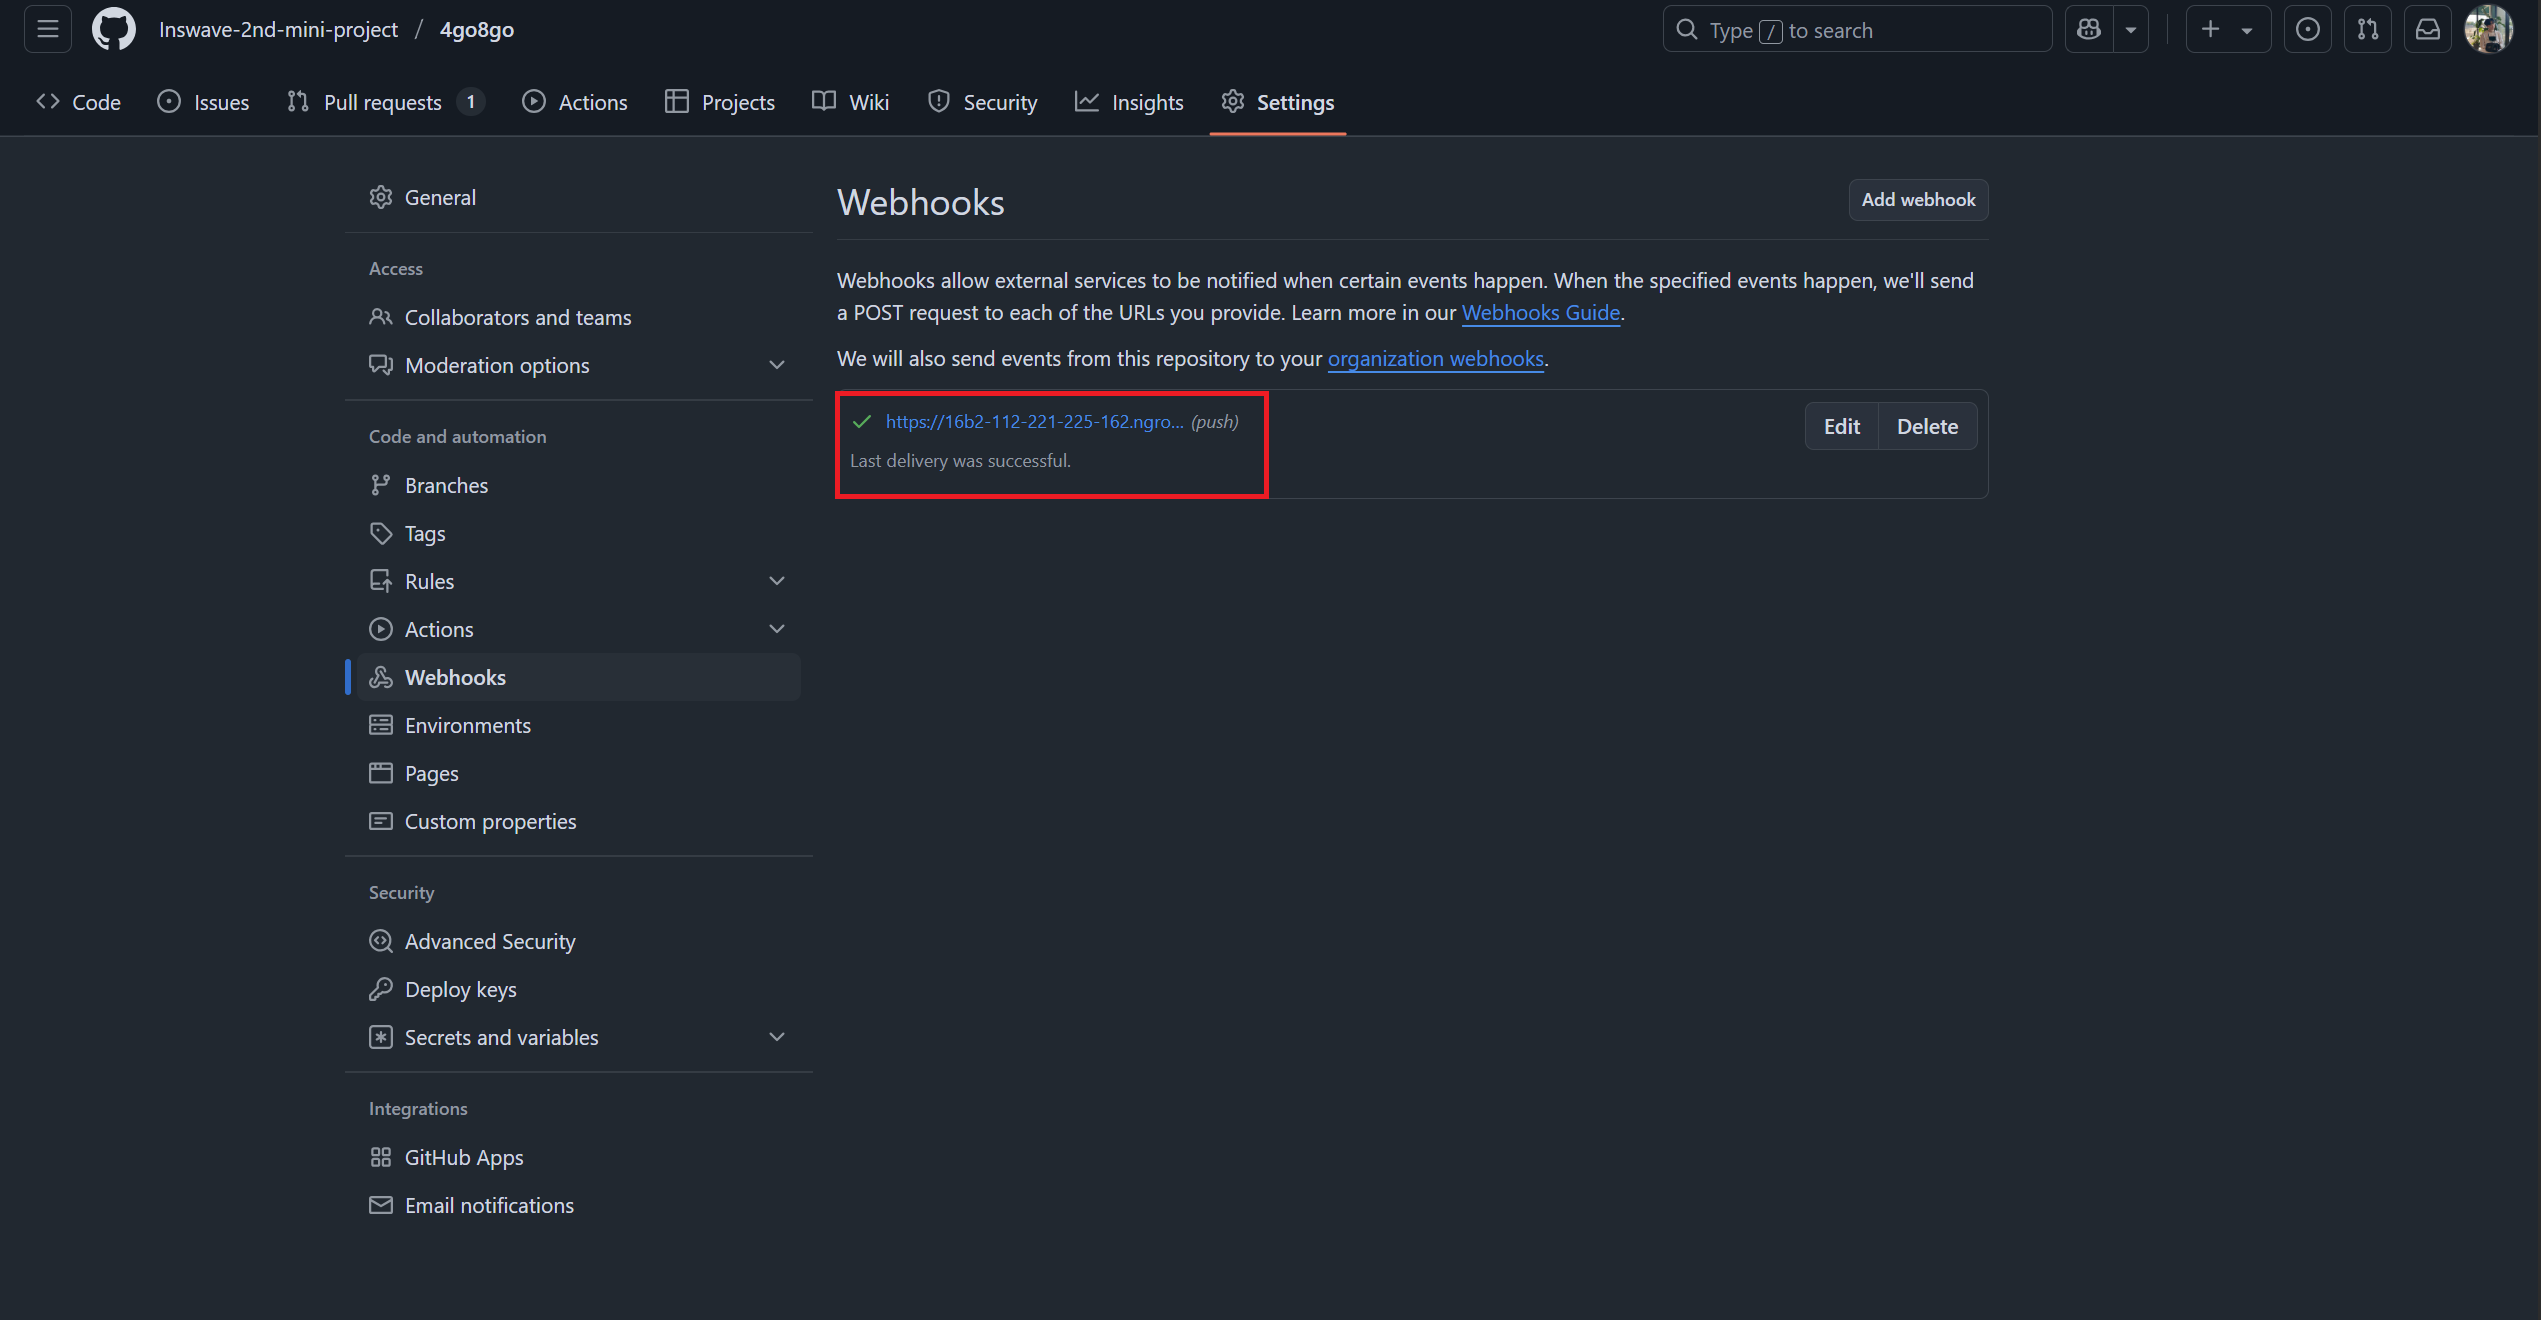This screenshot has height=1320, width=2541.
Task: Expand Actions settings in sidebar
Action: 776,629
